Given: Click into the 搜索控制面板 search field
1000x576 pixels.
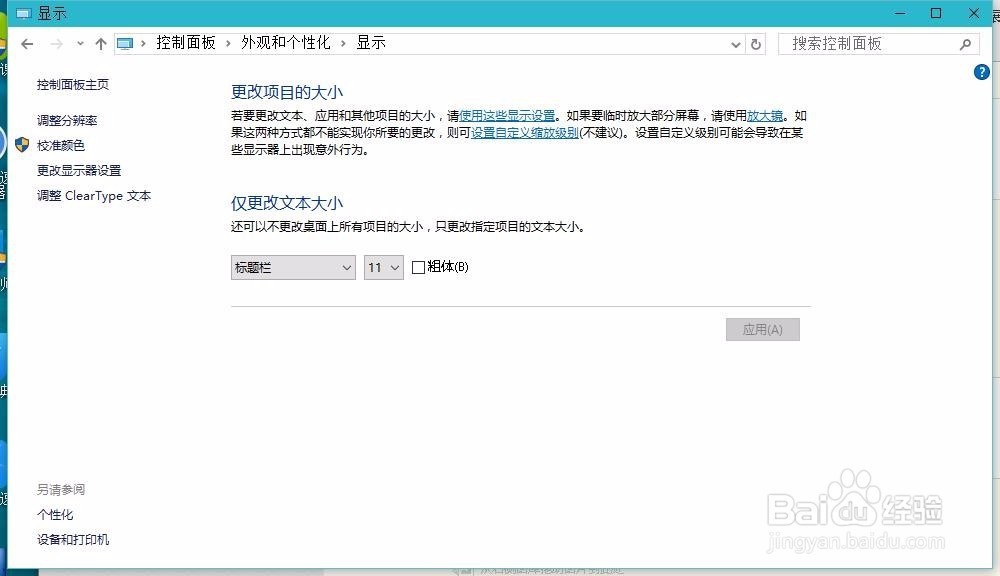Looking at the screenshot, I should [865, 44].
